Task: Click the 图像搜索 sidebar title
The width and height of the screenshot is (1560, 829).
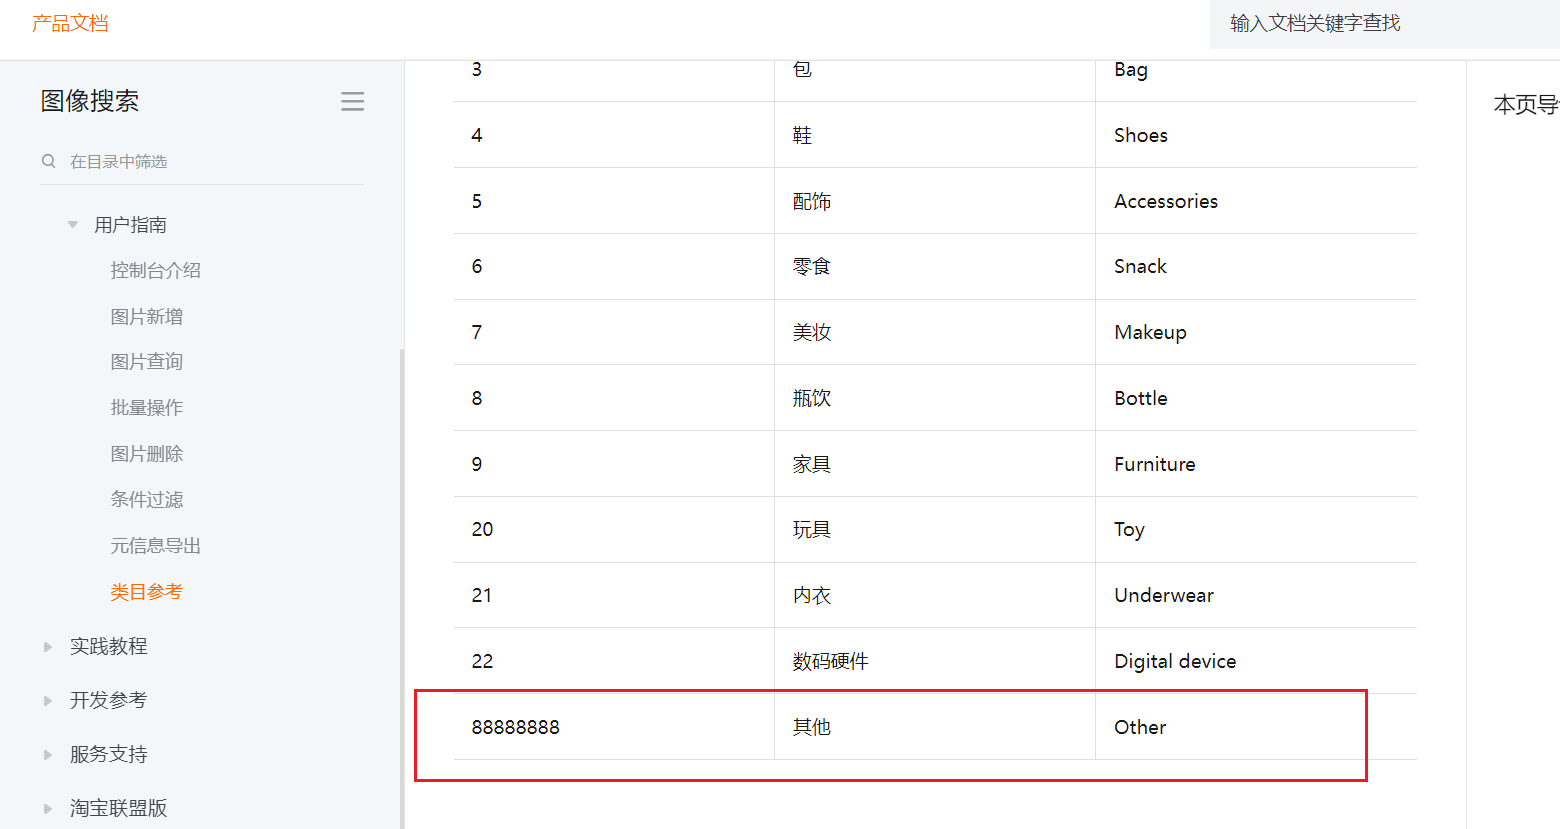Action: (x=90, y=101)
